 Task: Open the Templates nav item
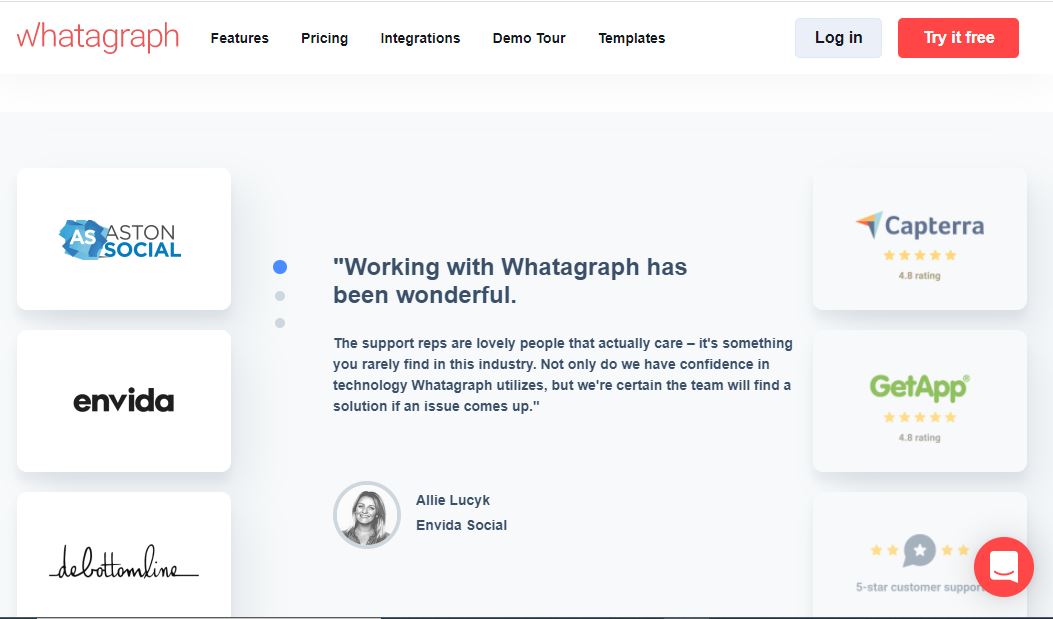[632, 38]
